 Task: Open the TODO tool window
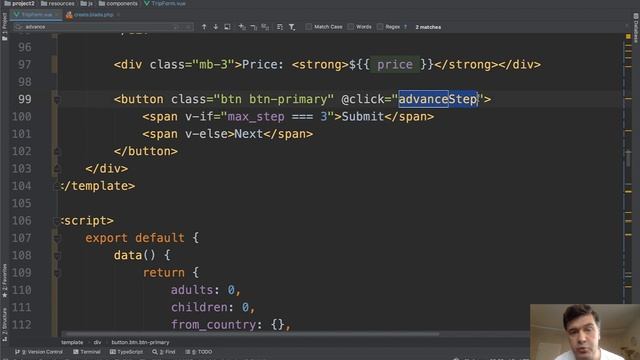pyautogui.click(x=199, y=352)
